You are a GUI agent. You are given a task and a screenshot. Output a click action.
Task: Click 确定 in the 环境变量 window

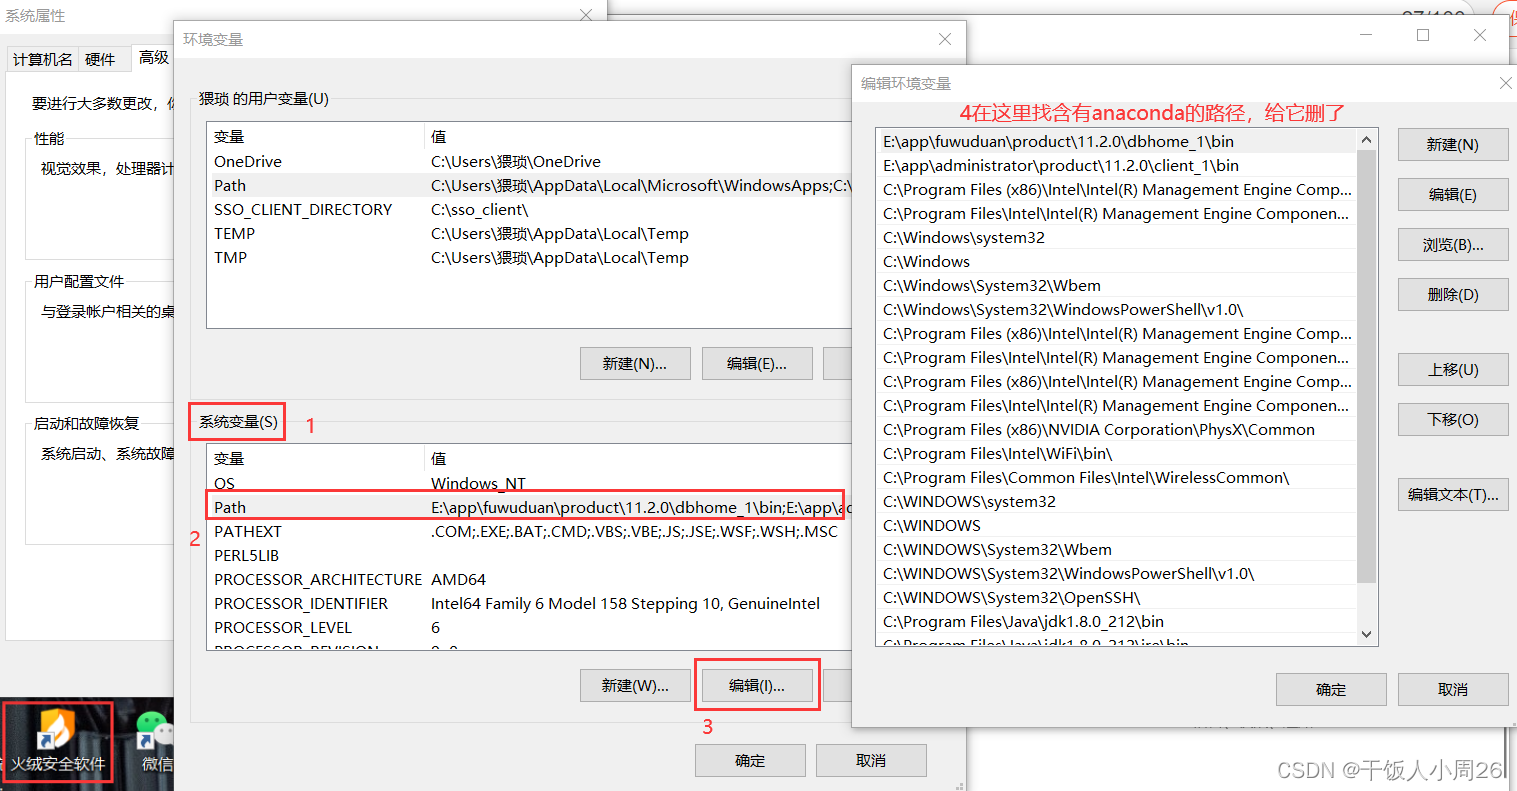pyautogui.click(x=750, y=761)
